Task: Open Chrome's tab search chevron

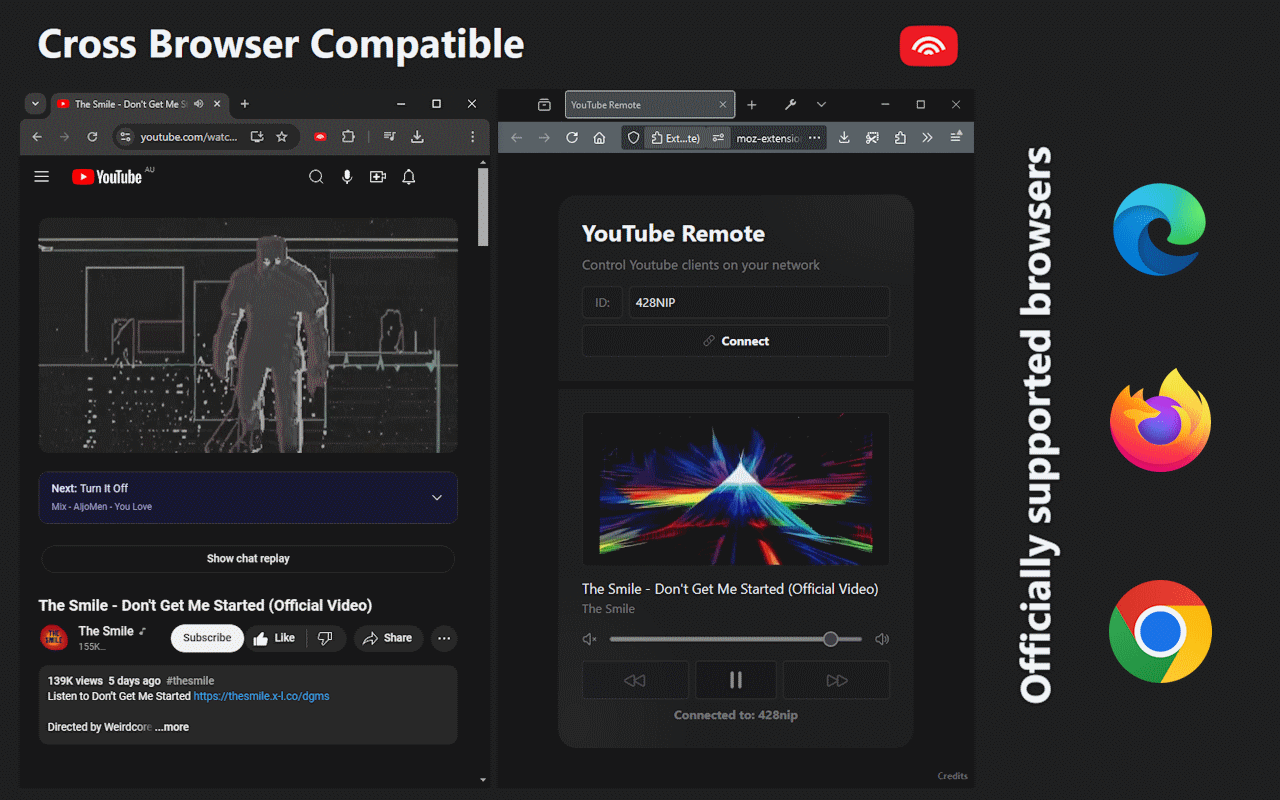Action: 35,104
